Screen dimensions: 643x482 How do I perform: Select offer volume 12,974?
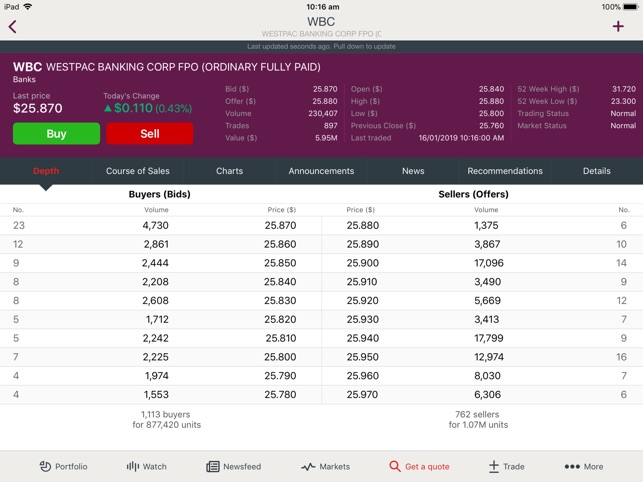(x=489, y=357)
